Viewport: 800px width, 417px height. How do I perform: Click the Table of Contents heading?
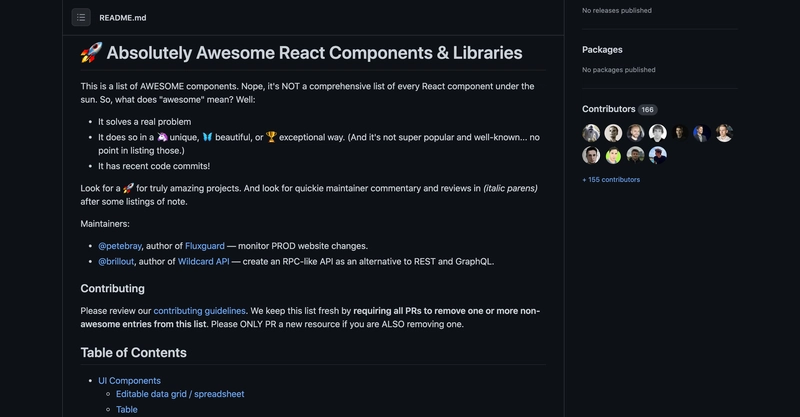pyautogui.click(x=133, y=353)
